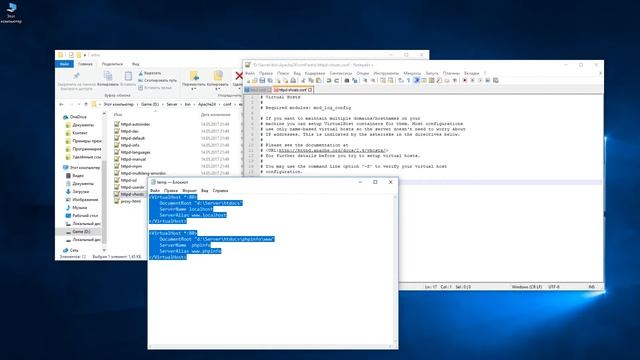Select httpd-mpm file in Explorer list
The image size is (640, 360).
128,166
